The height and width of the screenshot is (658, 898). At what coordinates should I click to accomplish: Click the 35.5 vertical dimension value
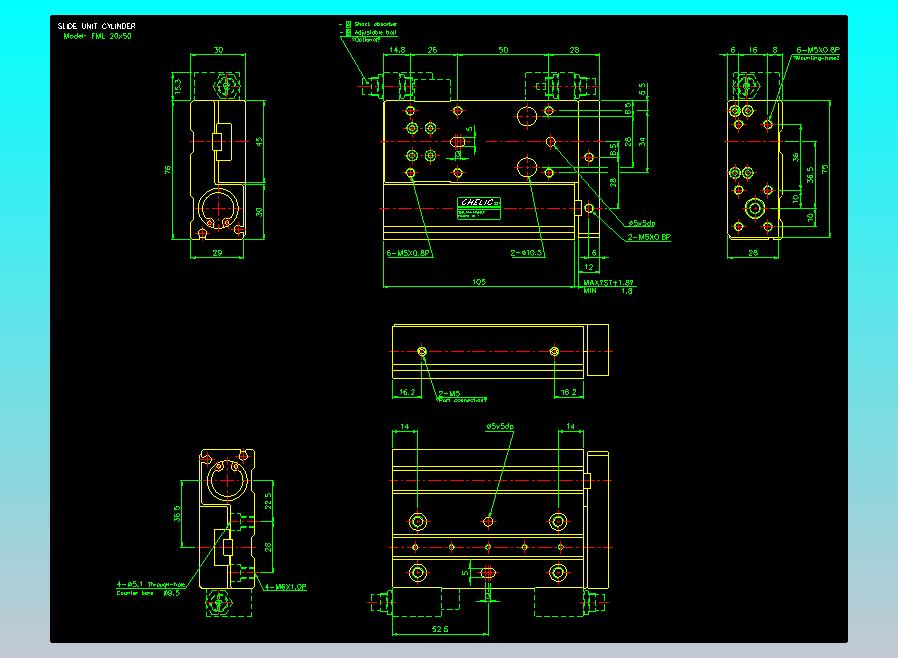pos(177,513)
